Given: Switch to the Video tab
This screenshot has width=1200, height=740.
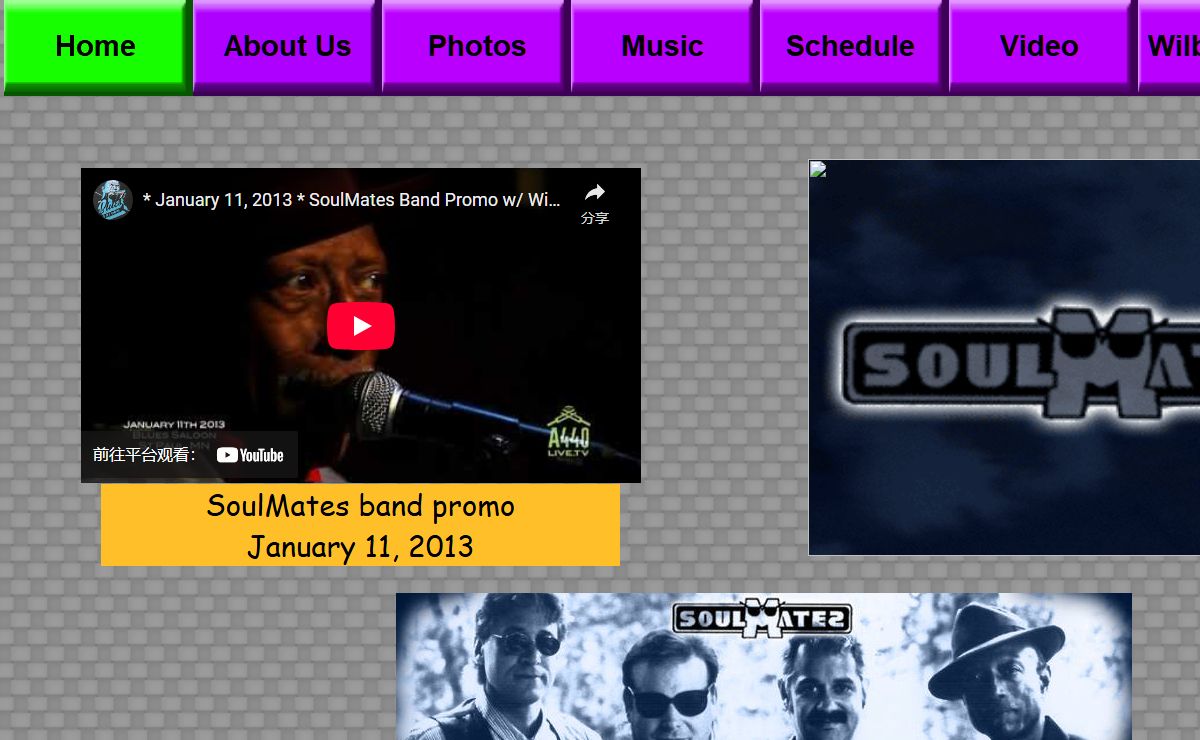Looking at the screenshot, I should click(1039, 46).
